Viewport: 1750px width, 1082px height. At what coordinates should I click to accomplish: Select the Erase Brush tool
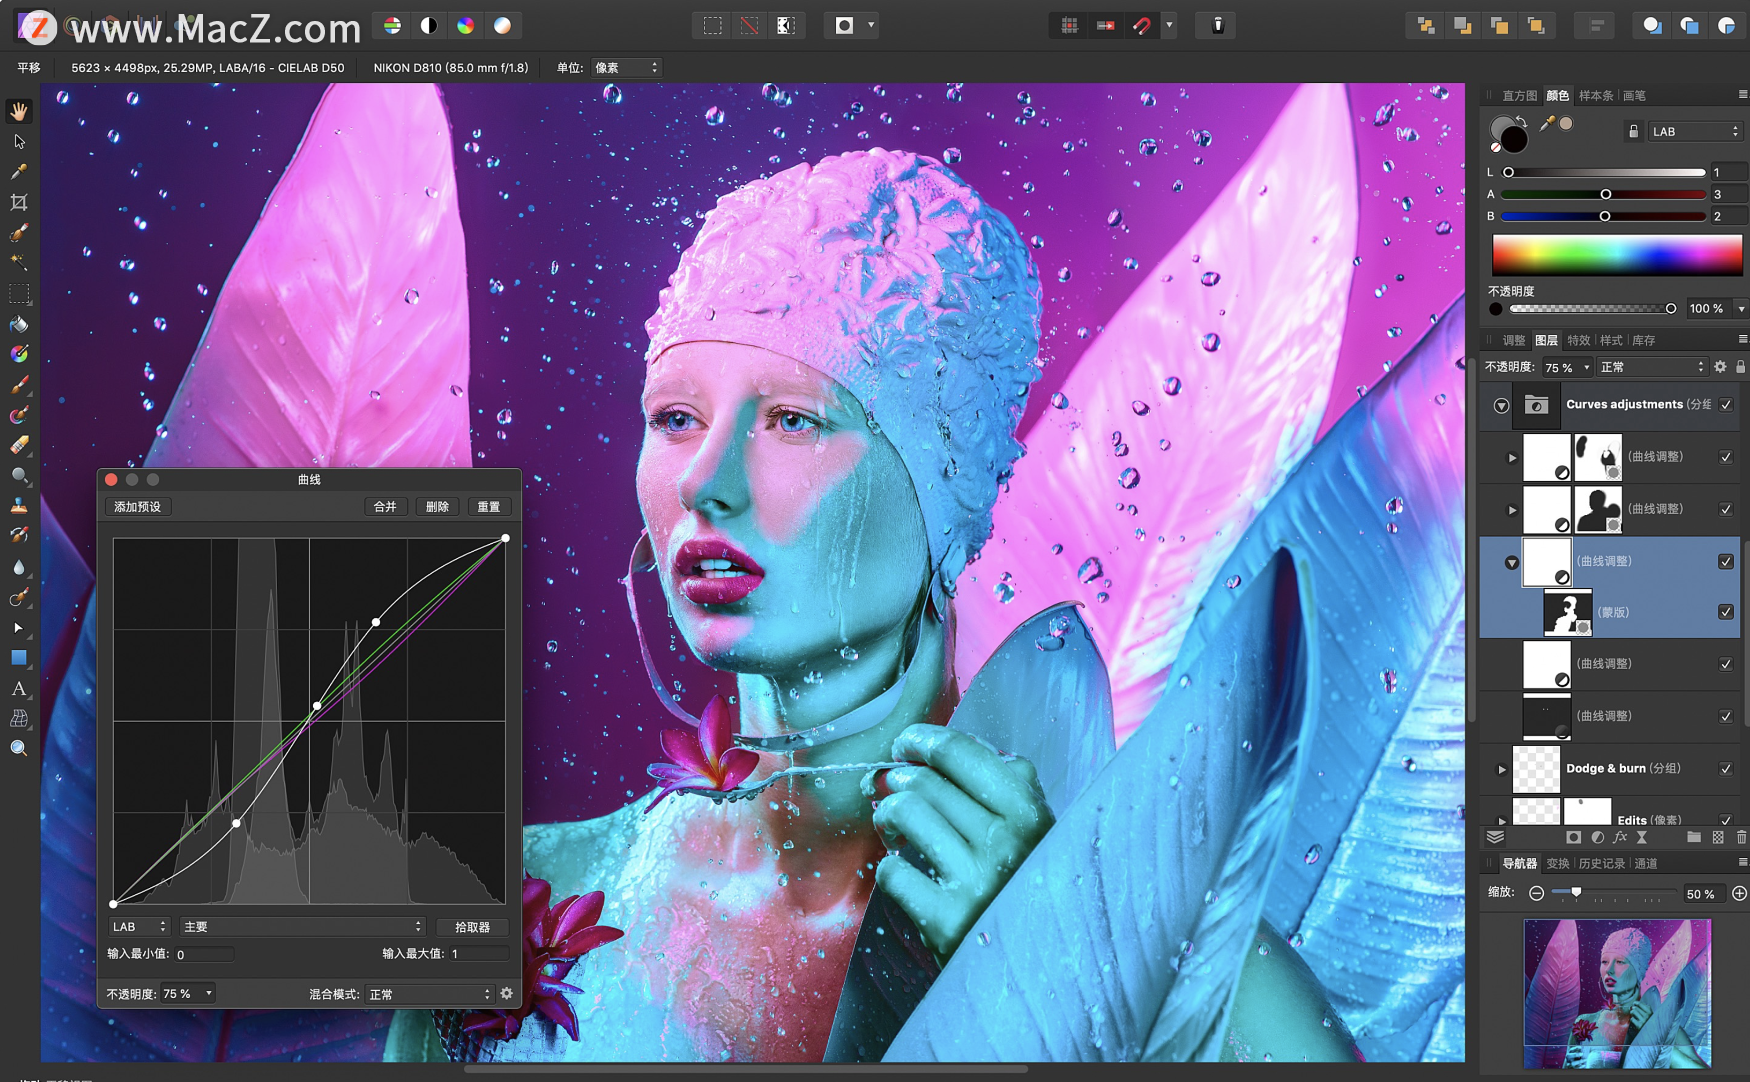tap(19, 445)
